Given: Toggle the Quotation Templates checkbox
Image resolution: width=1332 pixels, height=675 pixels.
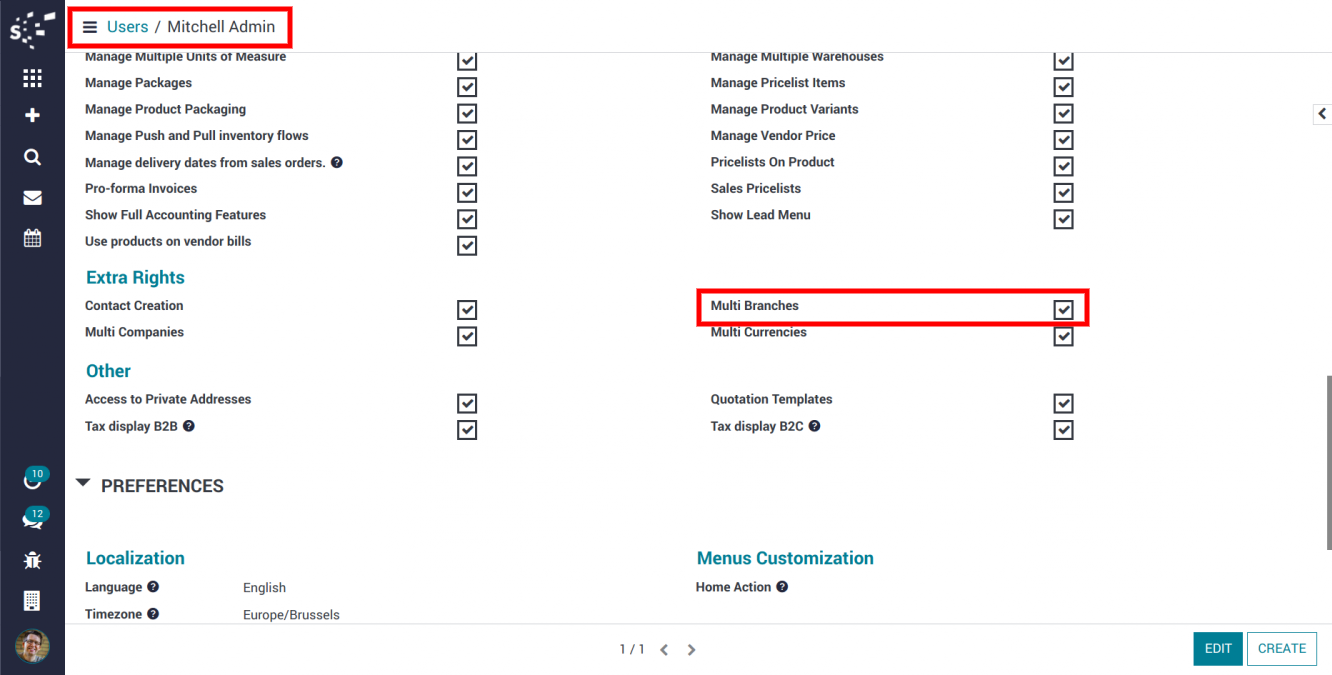Looking at the screenshot, I should point(1063,403).
